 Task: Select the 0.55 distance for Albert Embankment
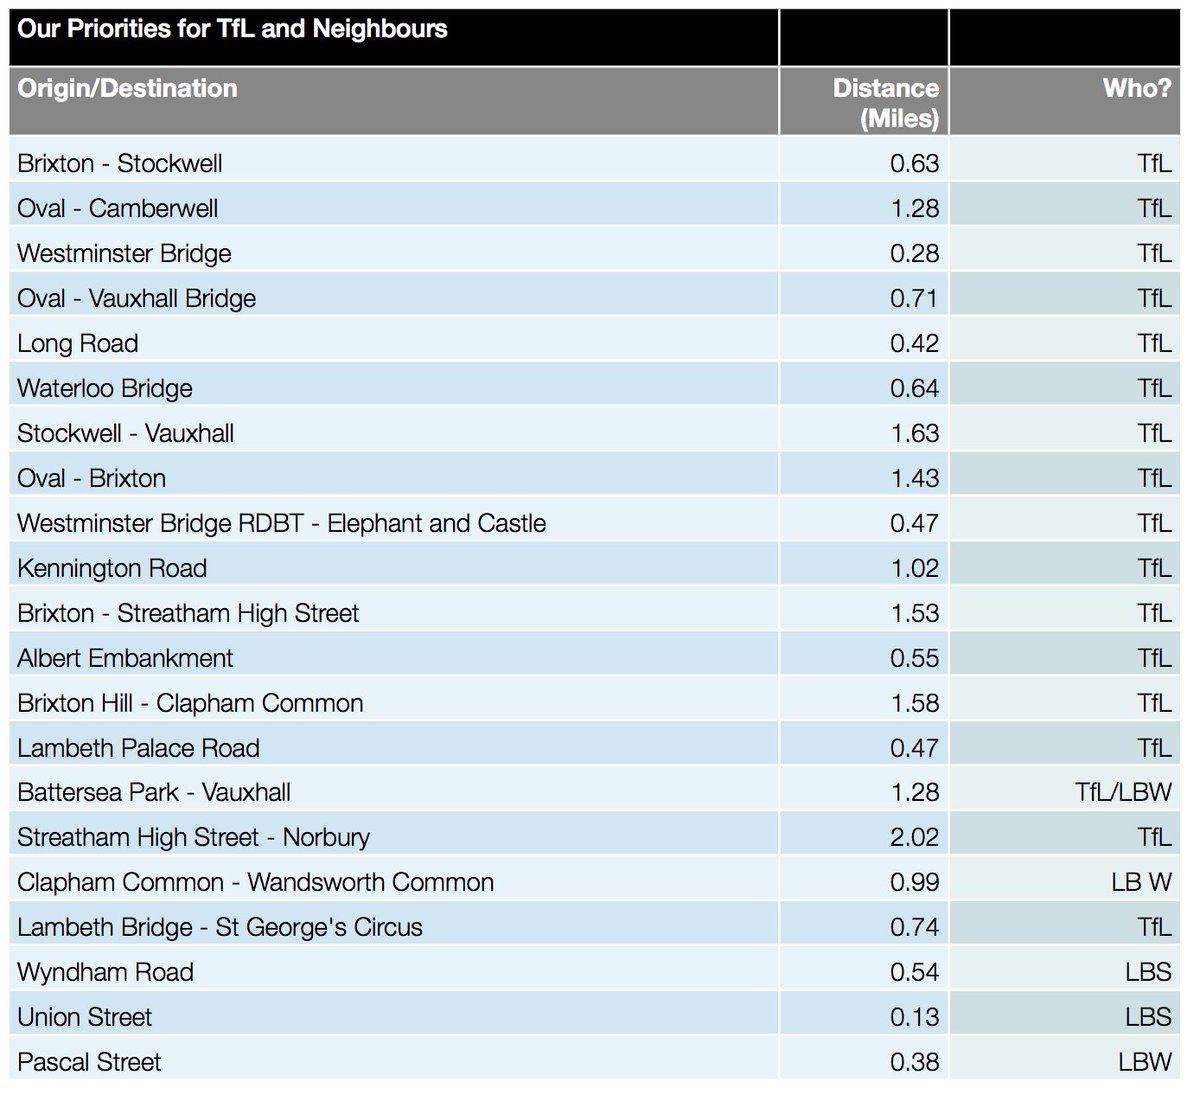tap(914, 658)
